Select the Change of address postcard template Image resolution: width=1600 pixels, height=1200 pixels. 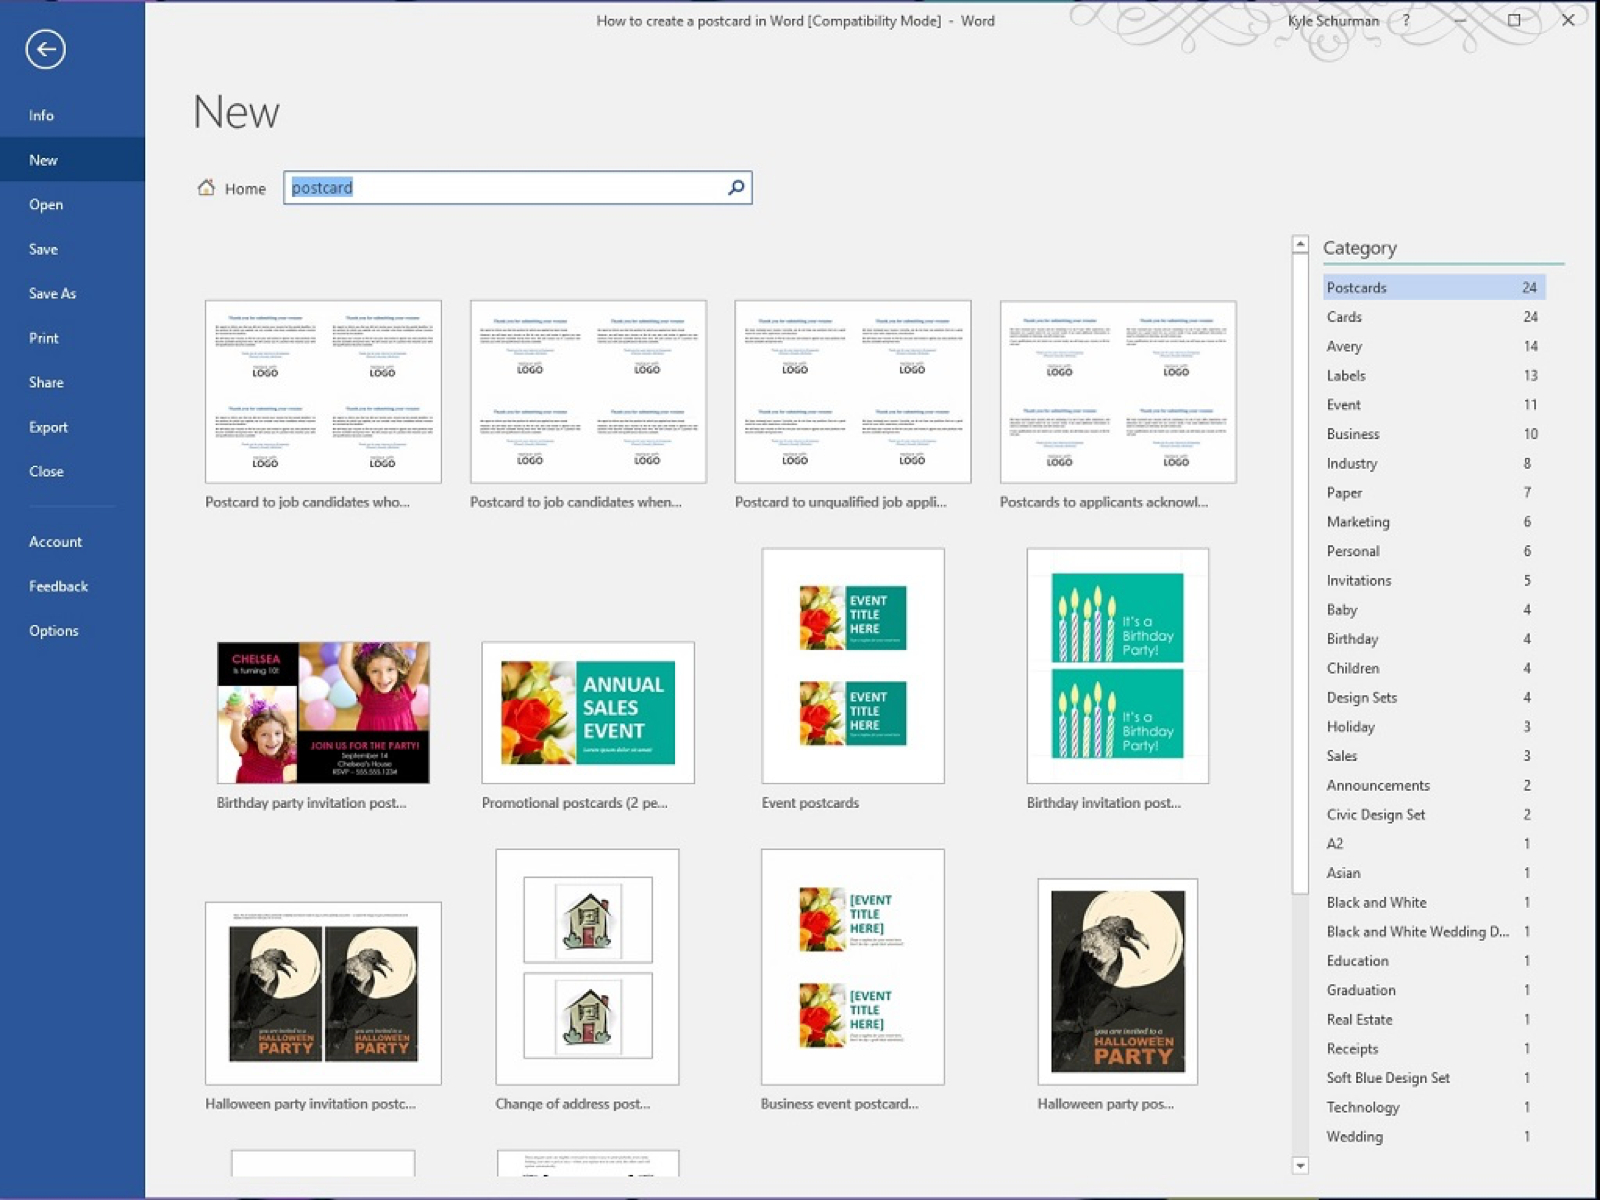click(587, 967)
